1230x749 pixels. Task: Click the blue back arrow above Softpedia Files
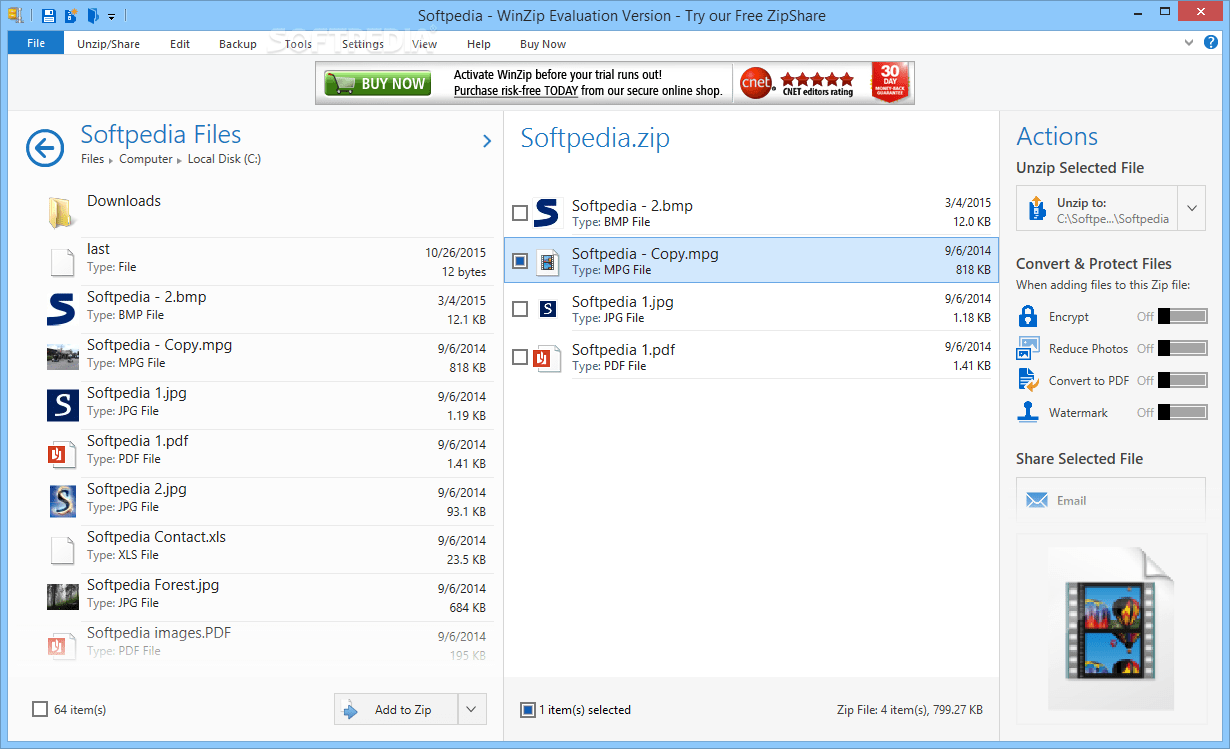point(44,148)
